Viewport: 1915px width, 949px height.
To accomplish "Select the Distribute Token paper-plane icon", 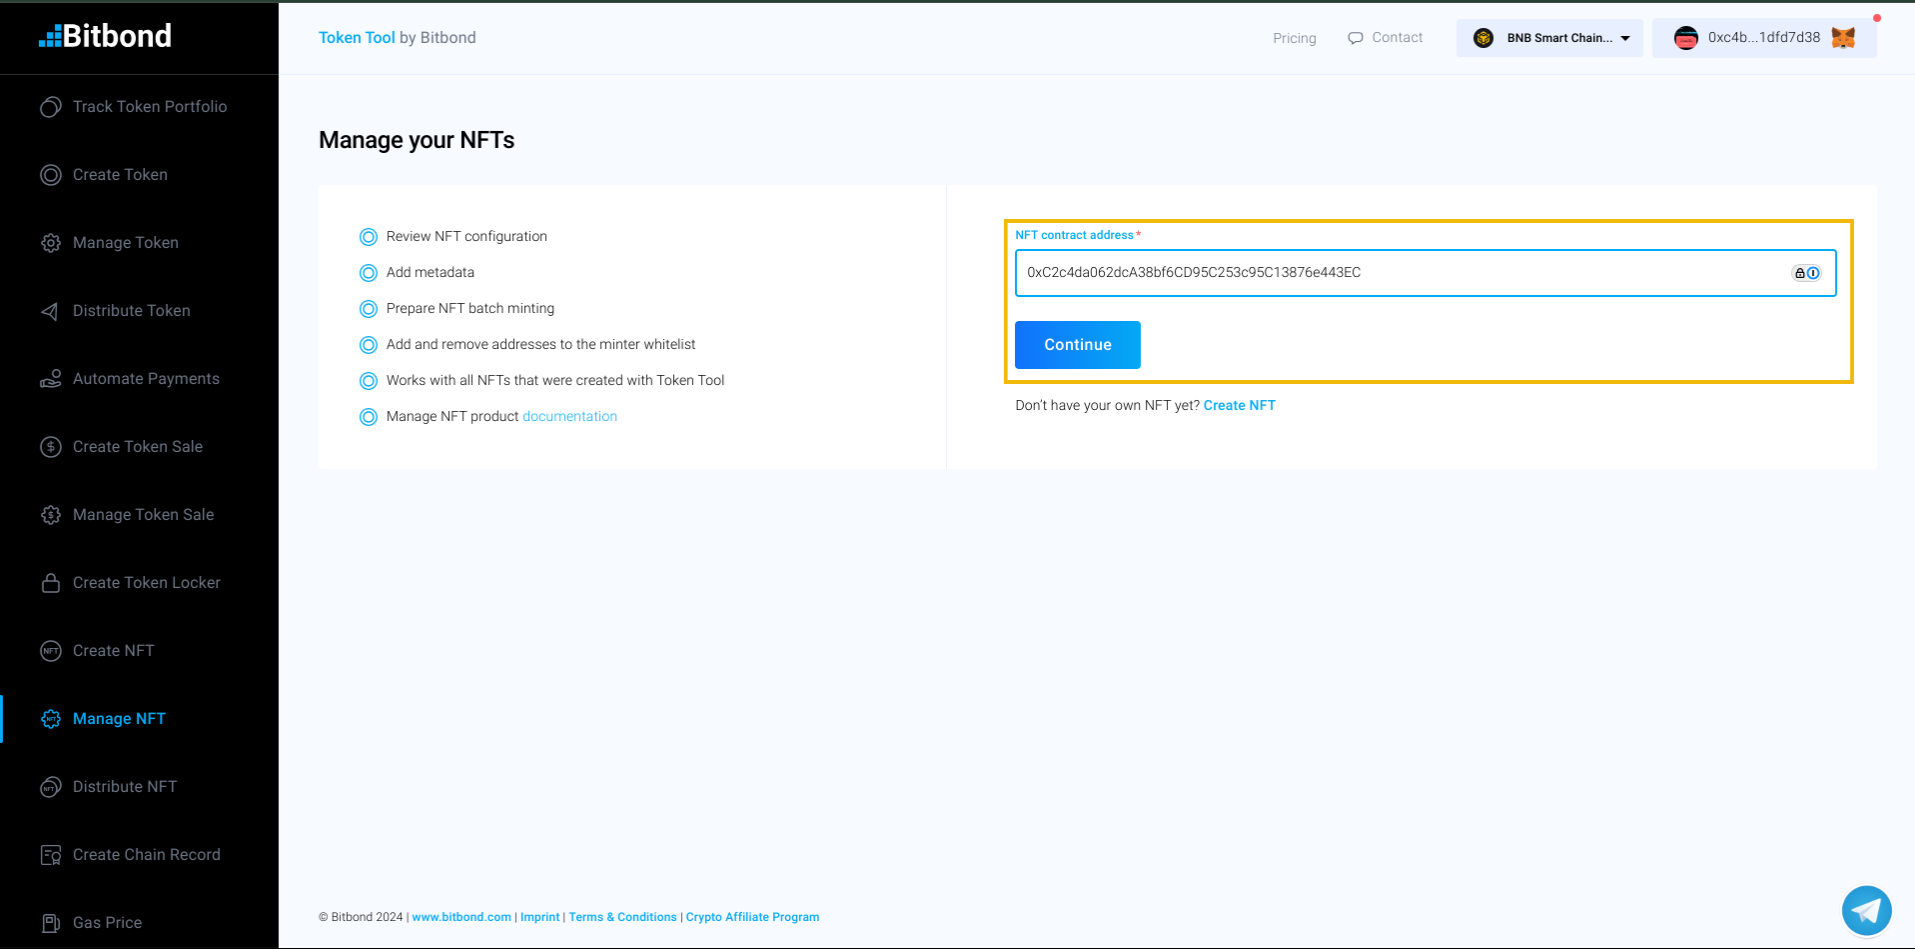I will click(50, 310).
